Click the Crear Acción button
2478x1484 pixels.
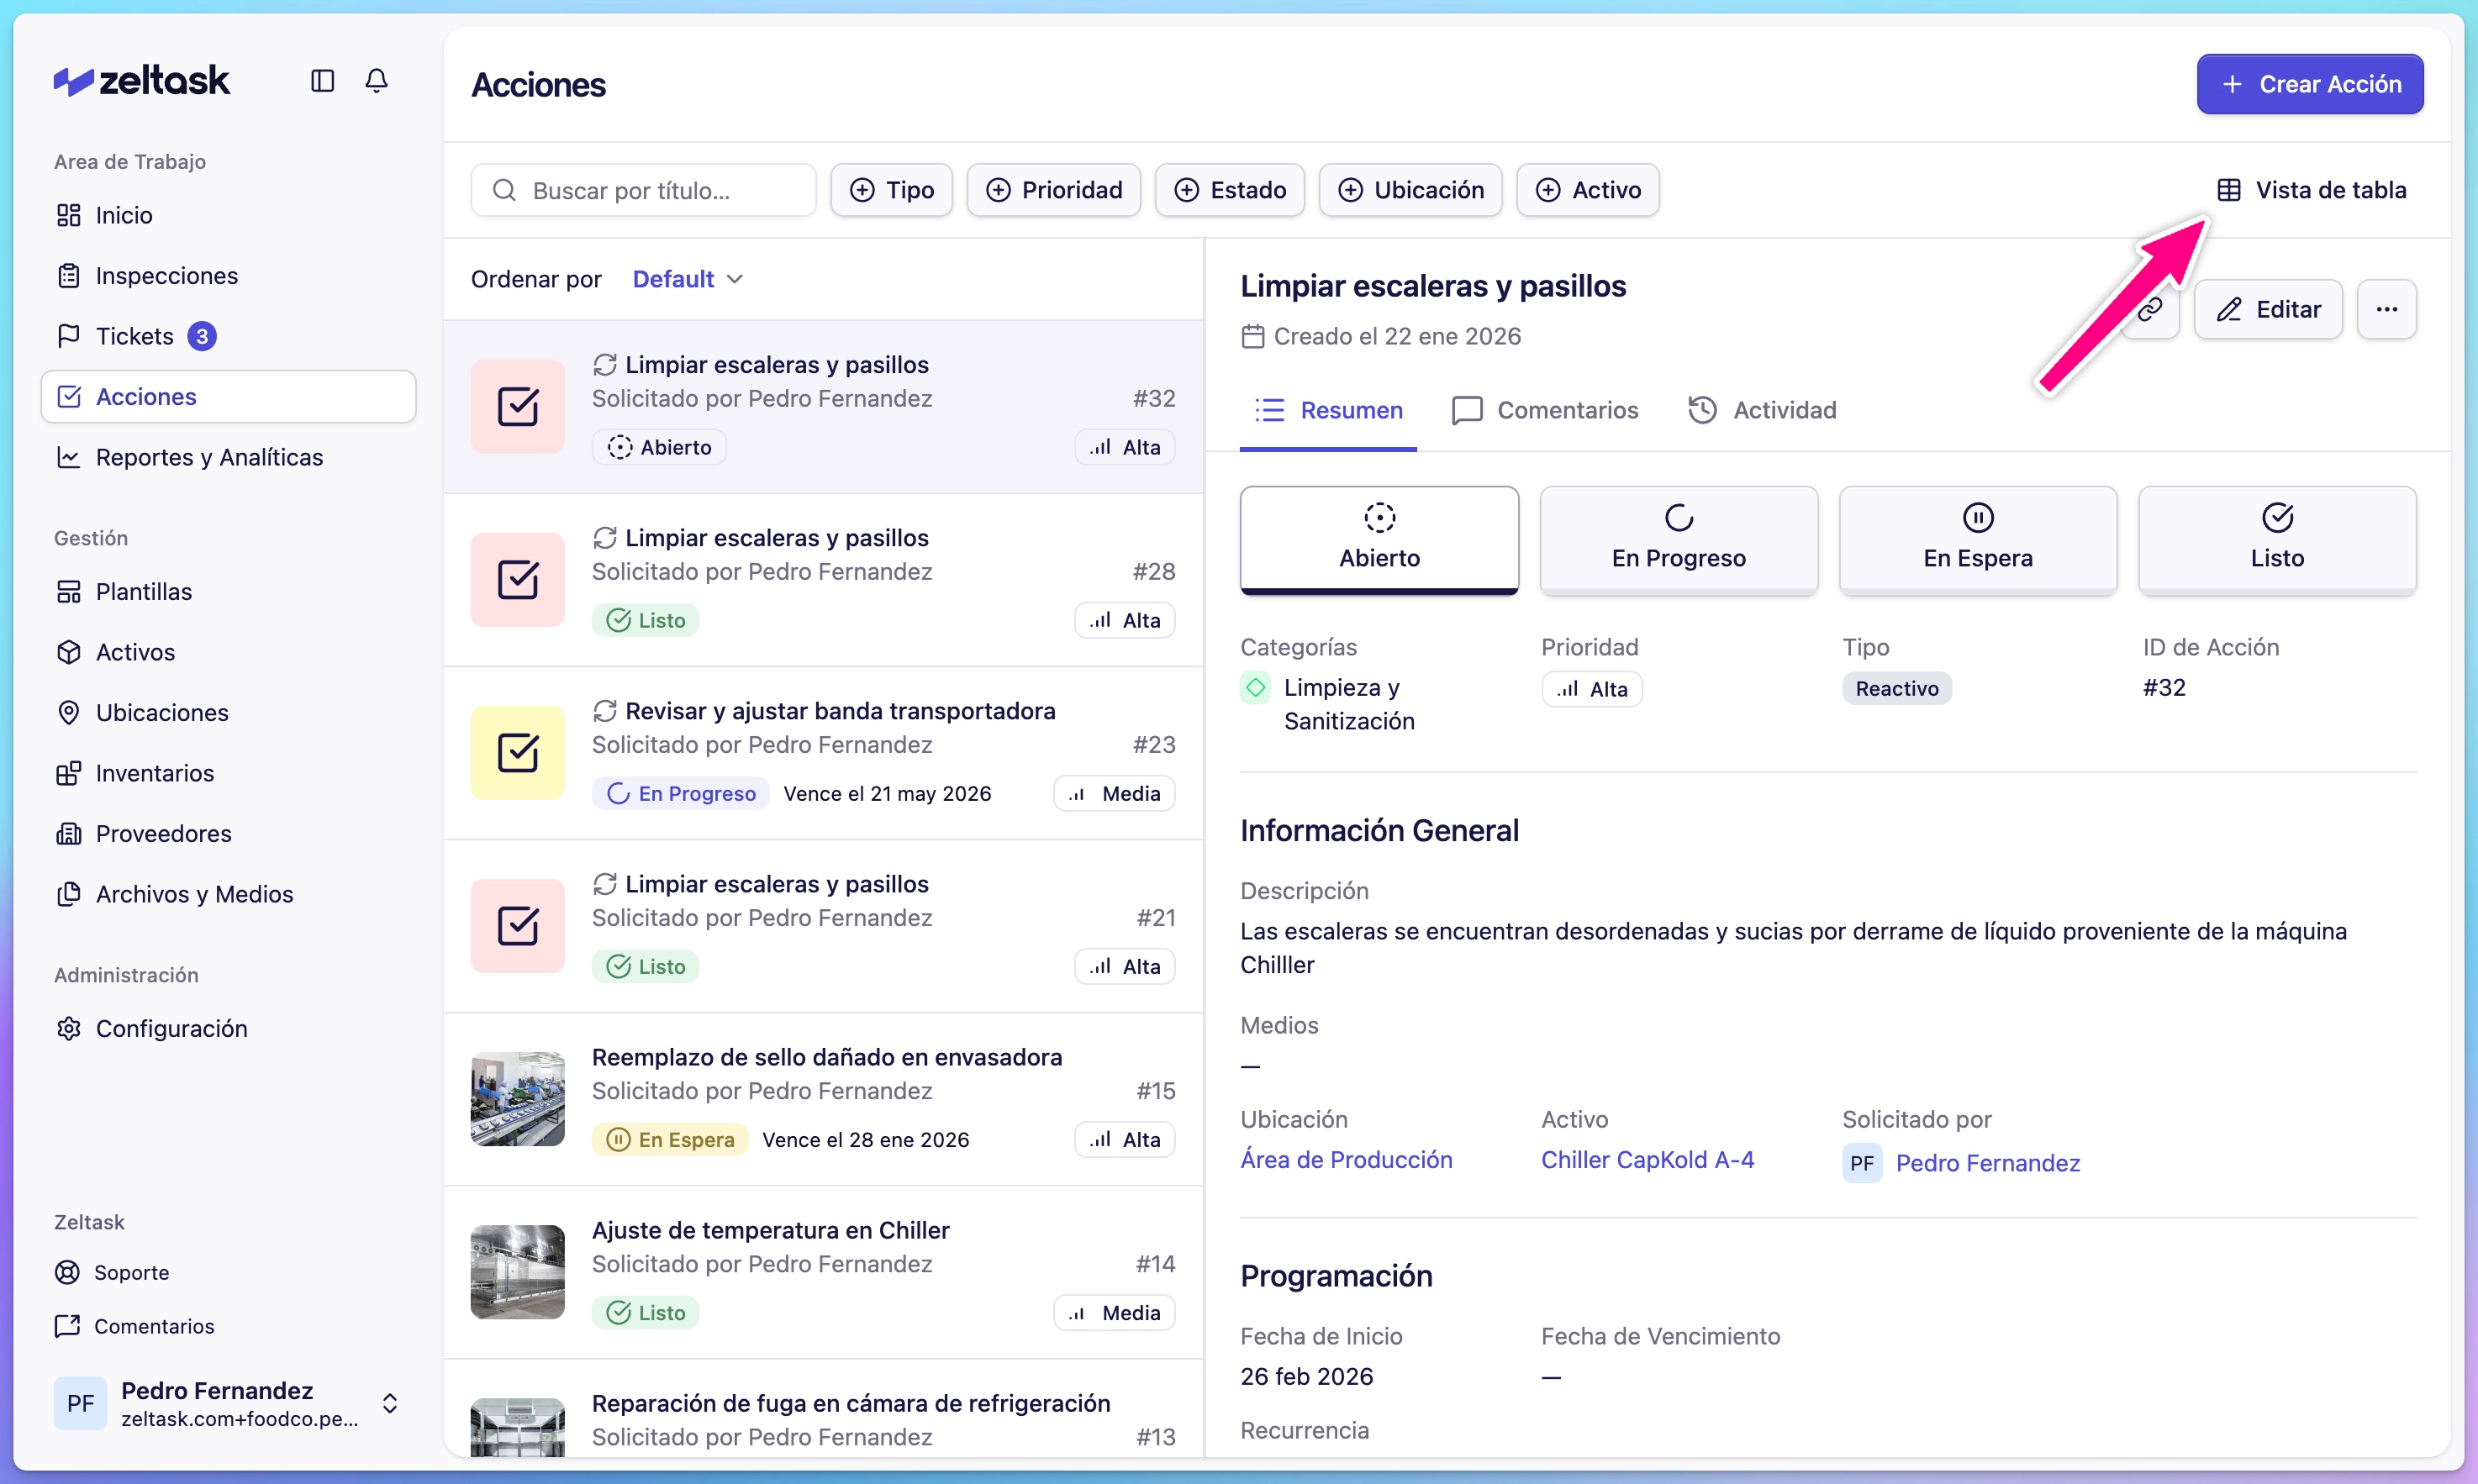click(x=2309, y=84)
